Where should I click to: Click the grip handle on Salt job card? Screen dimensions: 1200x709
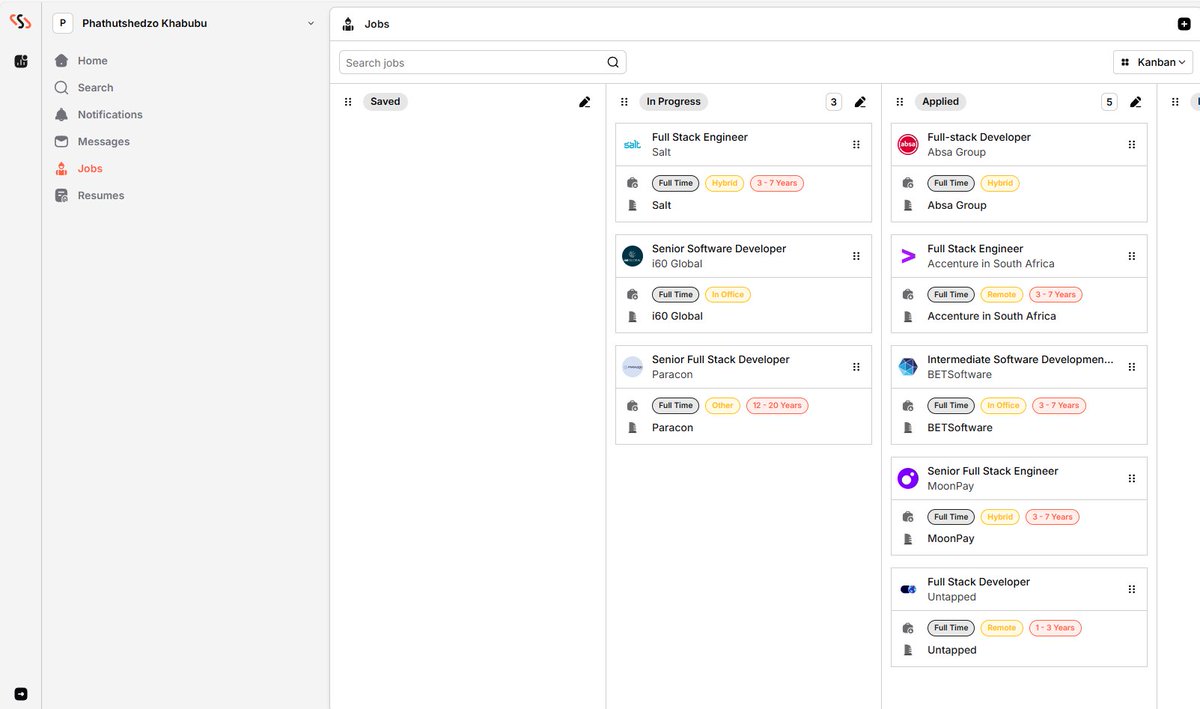[x=856, y=145]
